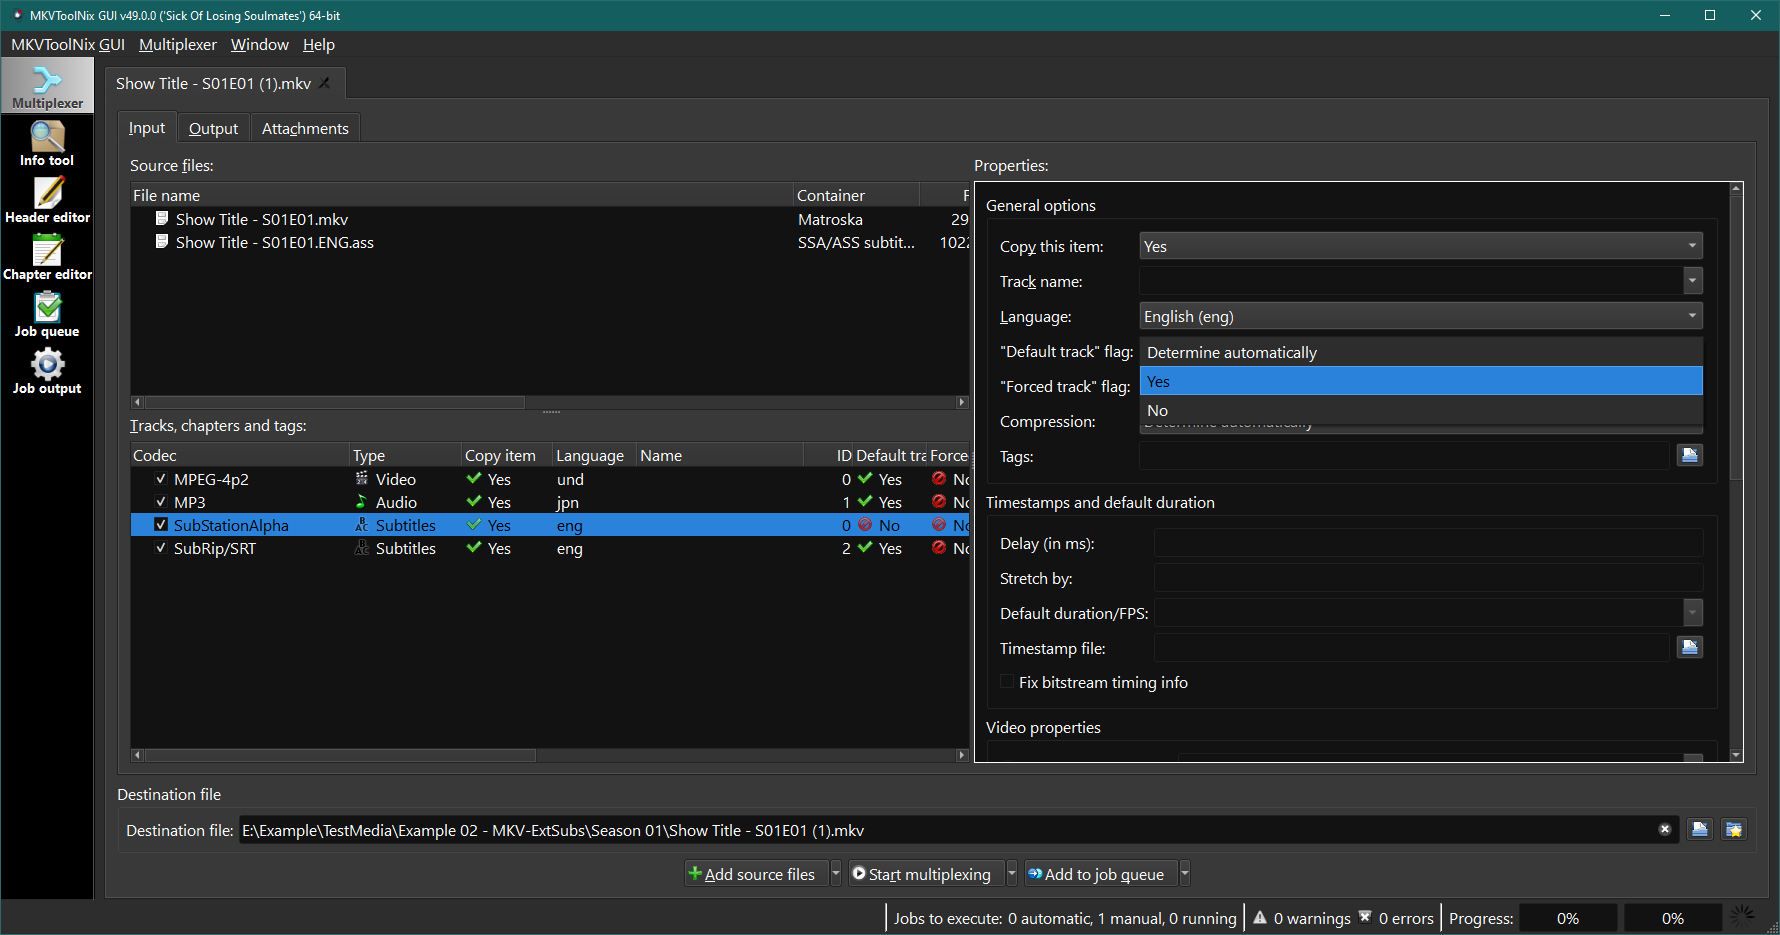This screenshot has height=935, width=1780.
Task: Open the Job queue
Action: [x=47, y=314]
